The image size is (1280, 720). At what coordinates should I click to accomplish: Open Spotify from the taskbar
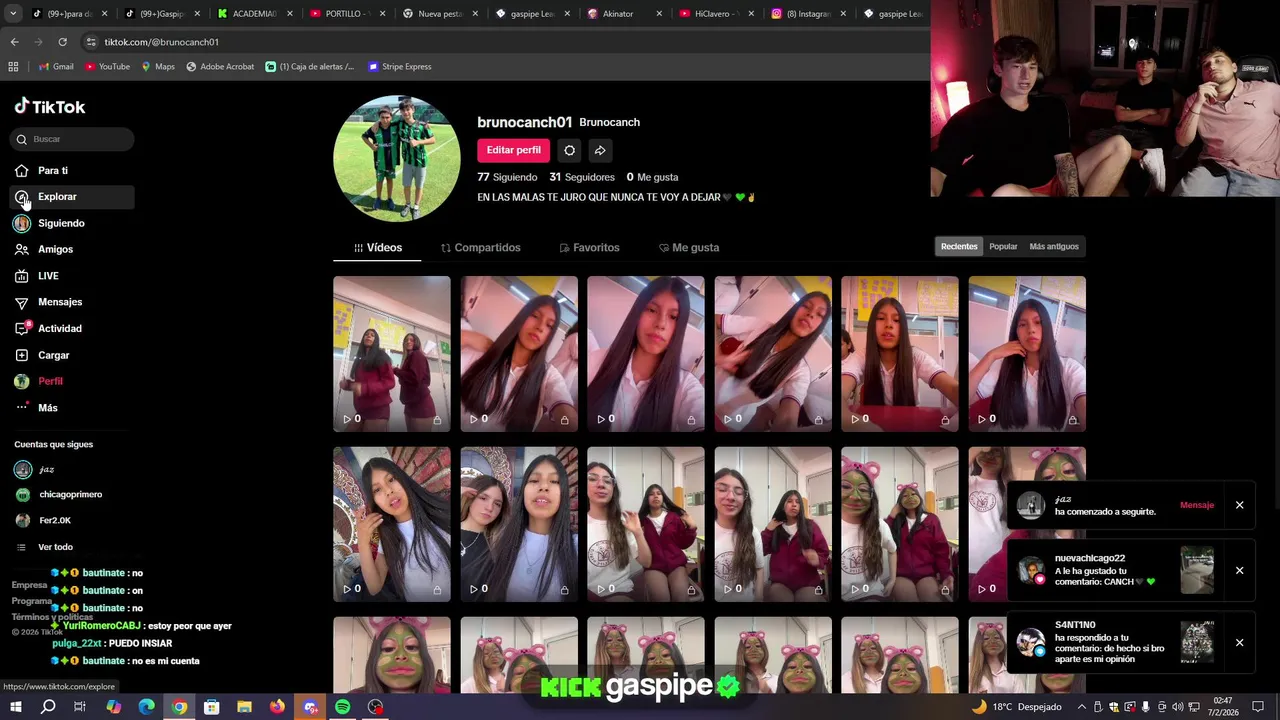343,707
